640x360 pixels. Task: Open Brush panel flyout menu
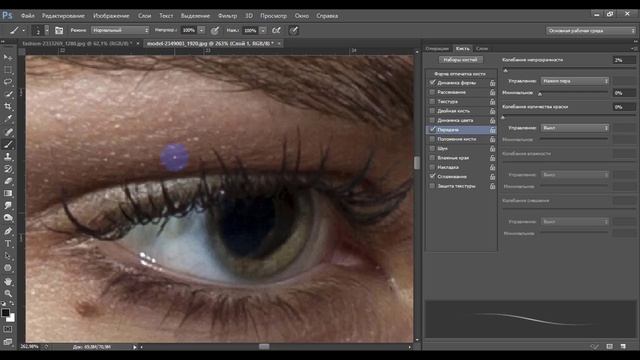click(x=635, y=49)
